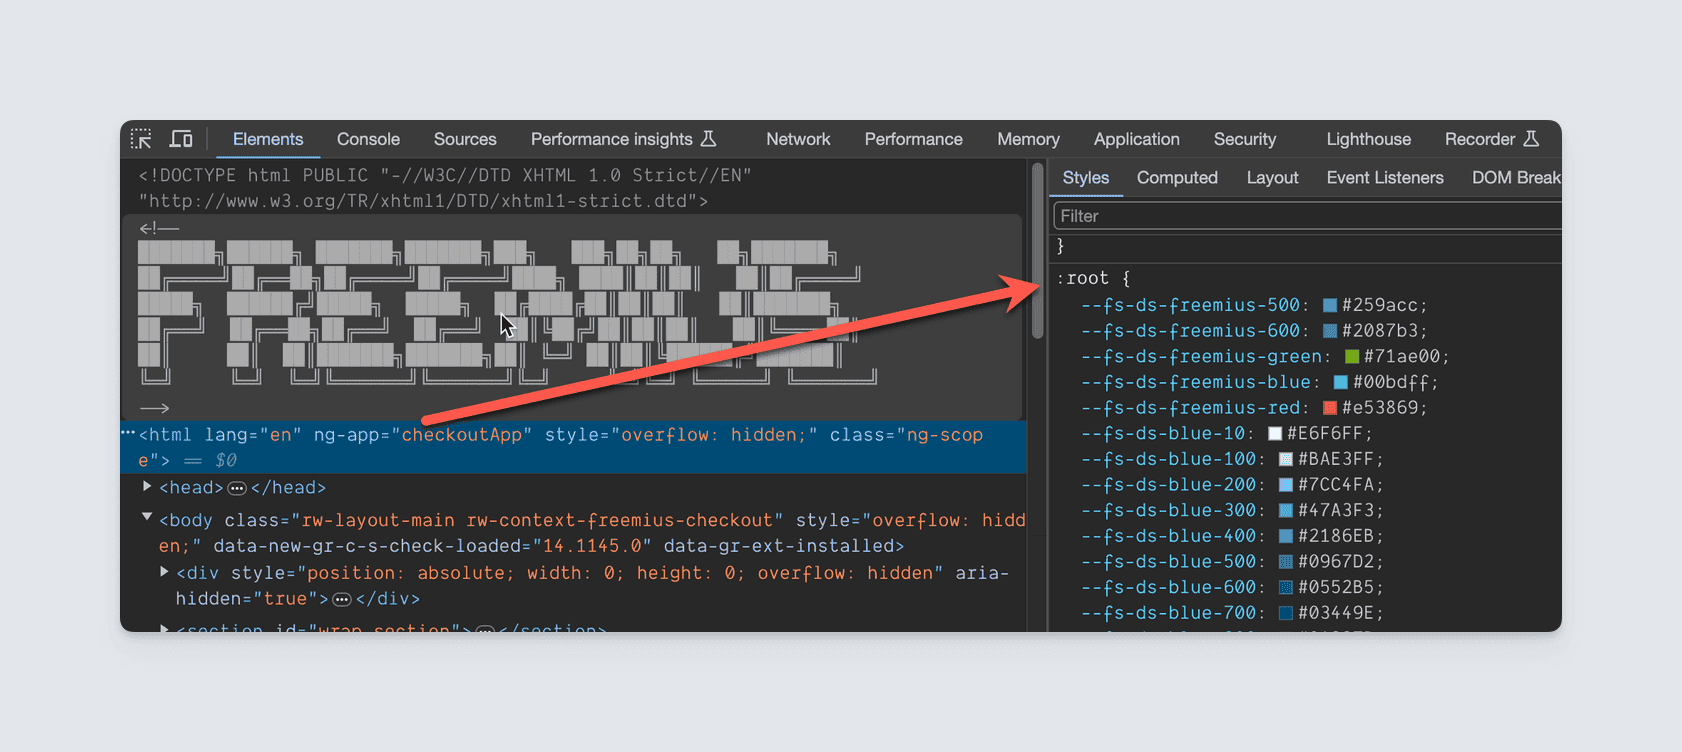
Task: Open the Computed sidebar tab
Action: pyautogui.click(x=1177, y=177)
